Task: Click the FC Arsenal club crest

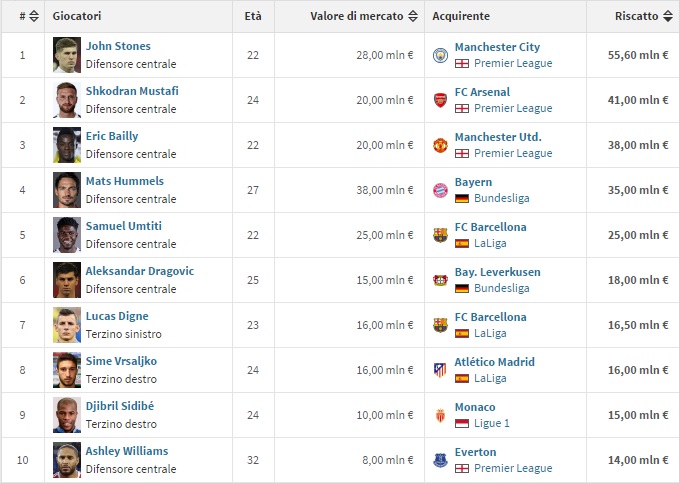Action: point(440,100)
